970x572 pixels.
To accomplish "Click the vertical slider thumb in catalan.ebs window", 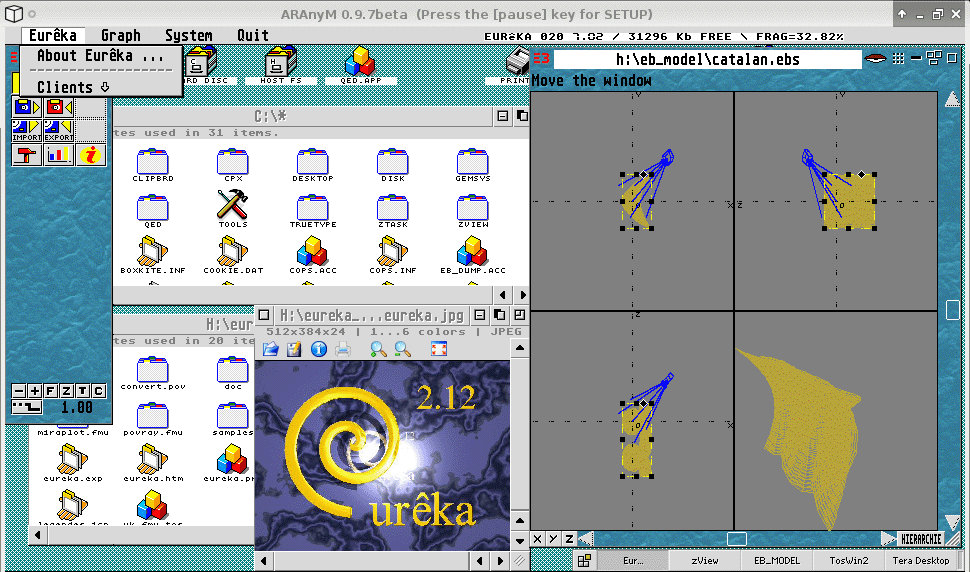I will [x=953, y=310].
